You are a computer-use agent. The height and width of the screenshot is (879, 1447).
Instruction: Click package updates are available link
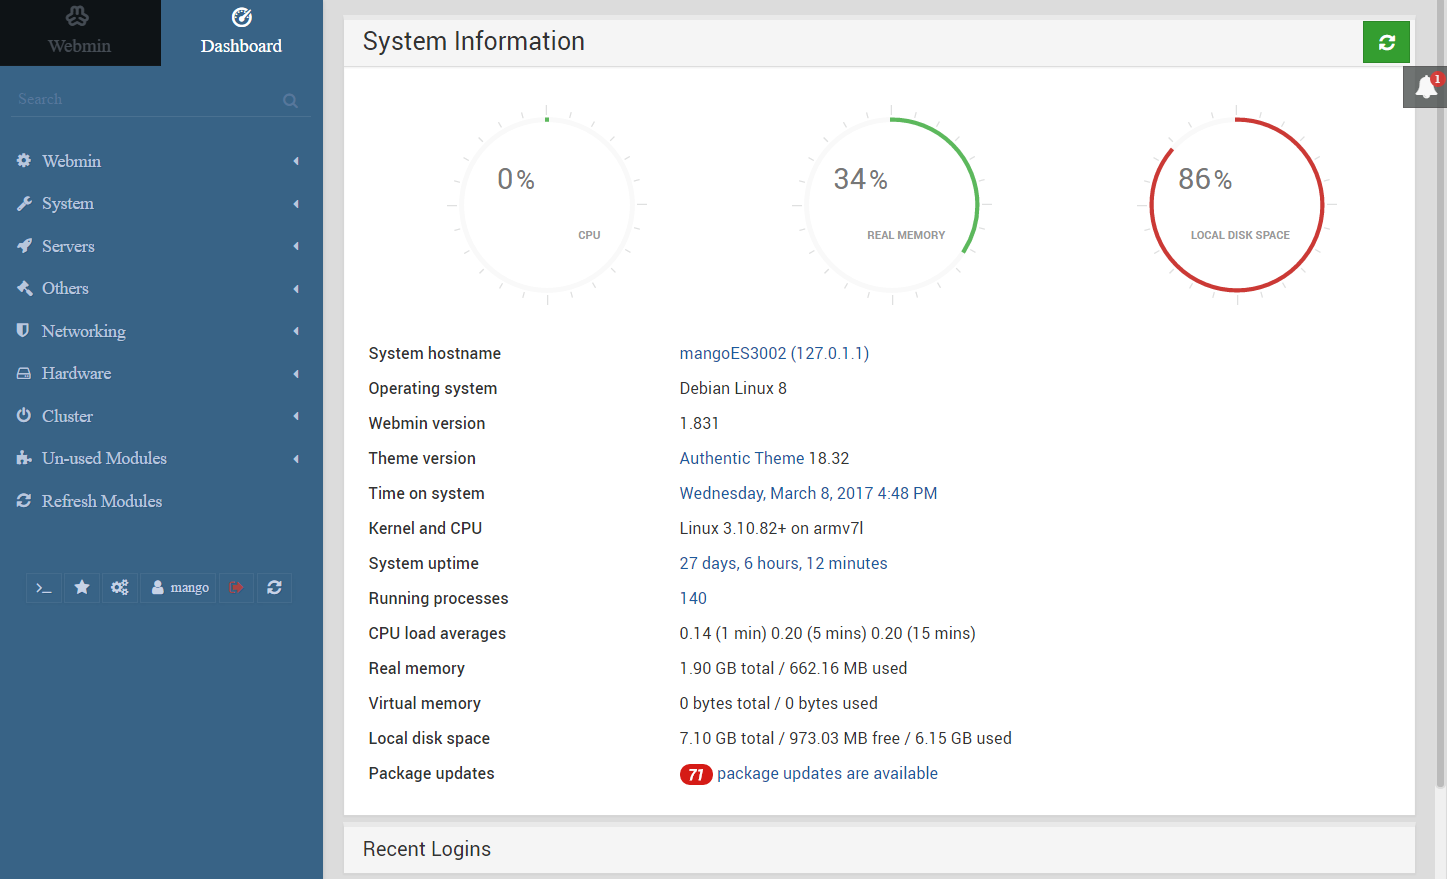(827, 773)
